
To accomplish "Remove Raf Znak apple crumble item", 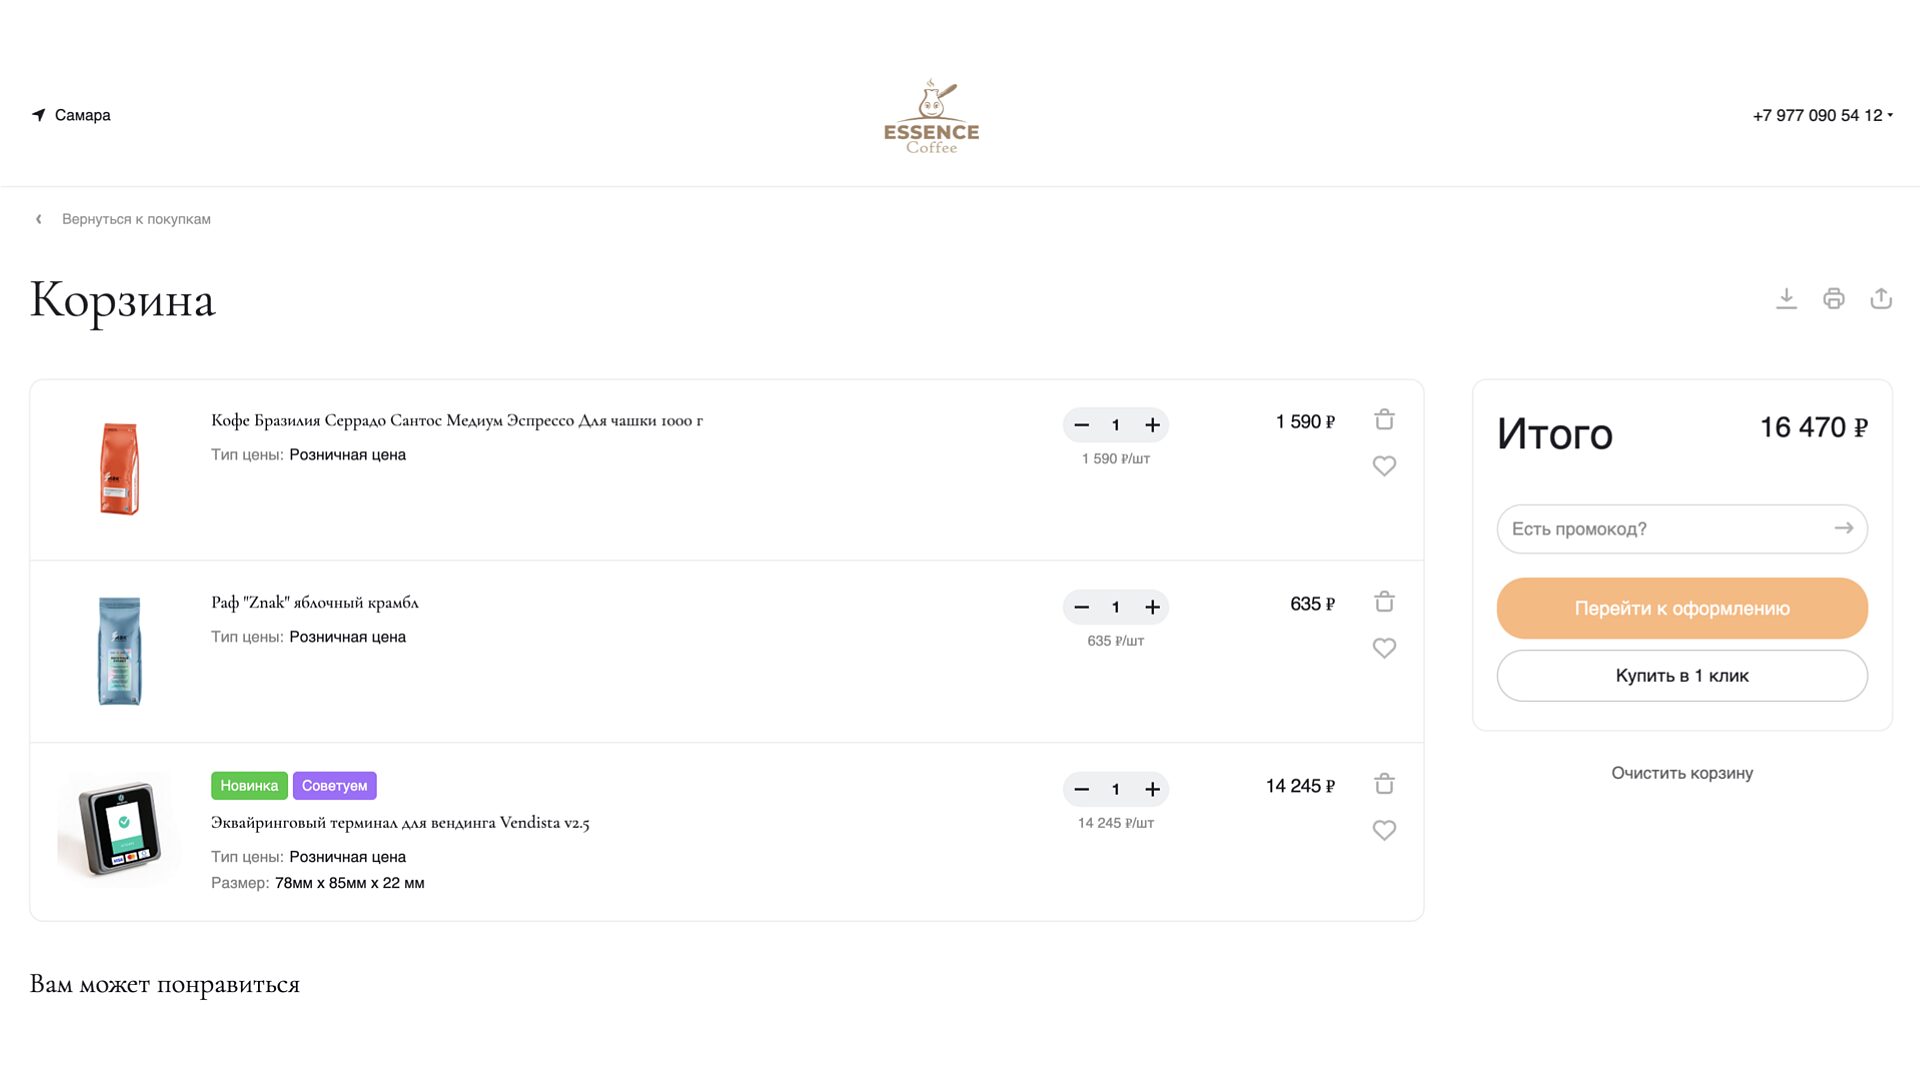I will click(1384, 602).
